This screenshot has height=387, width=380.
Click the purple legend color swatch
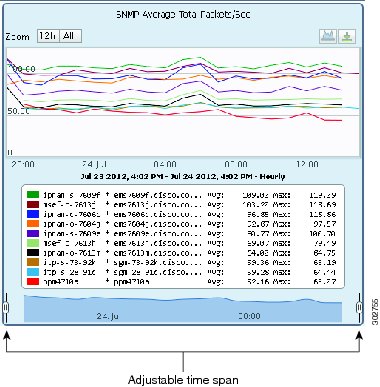coord(33,233)
